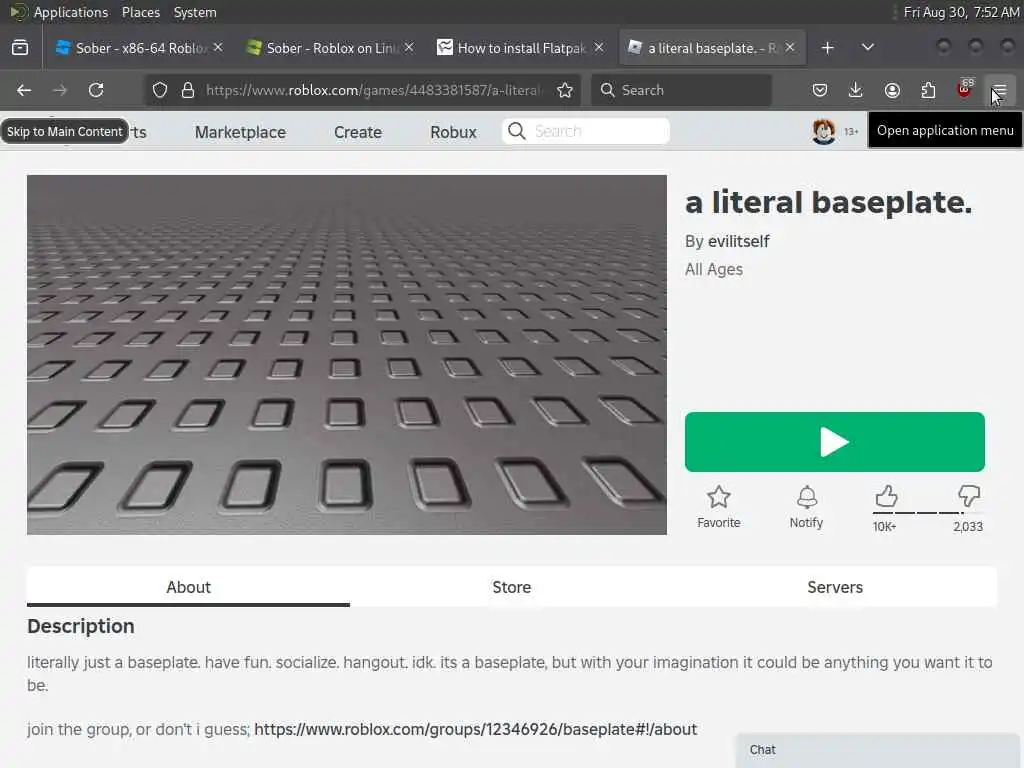Click the Firefox forward arrow

tap(60, 90)
